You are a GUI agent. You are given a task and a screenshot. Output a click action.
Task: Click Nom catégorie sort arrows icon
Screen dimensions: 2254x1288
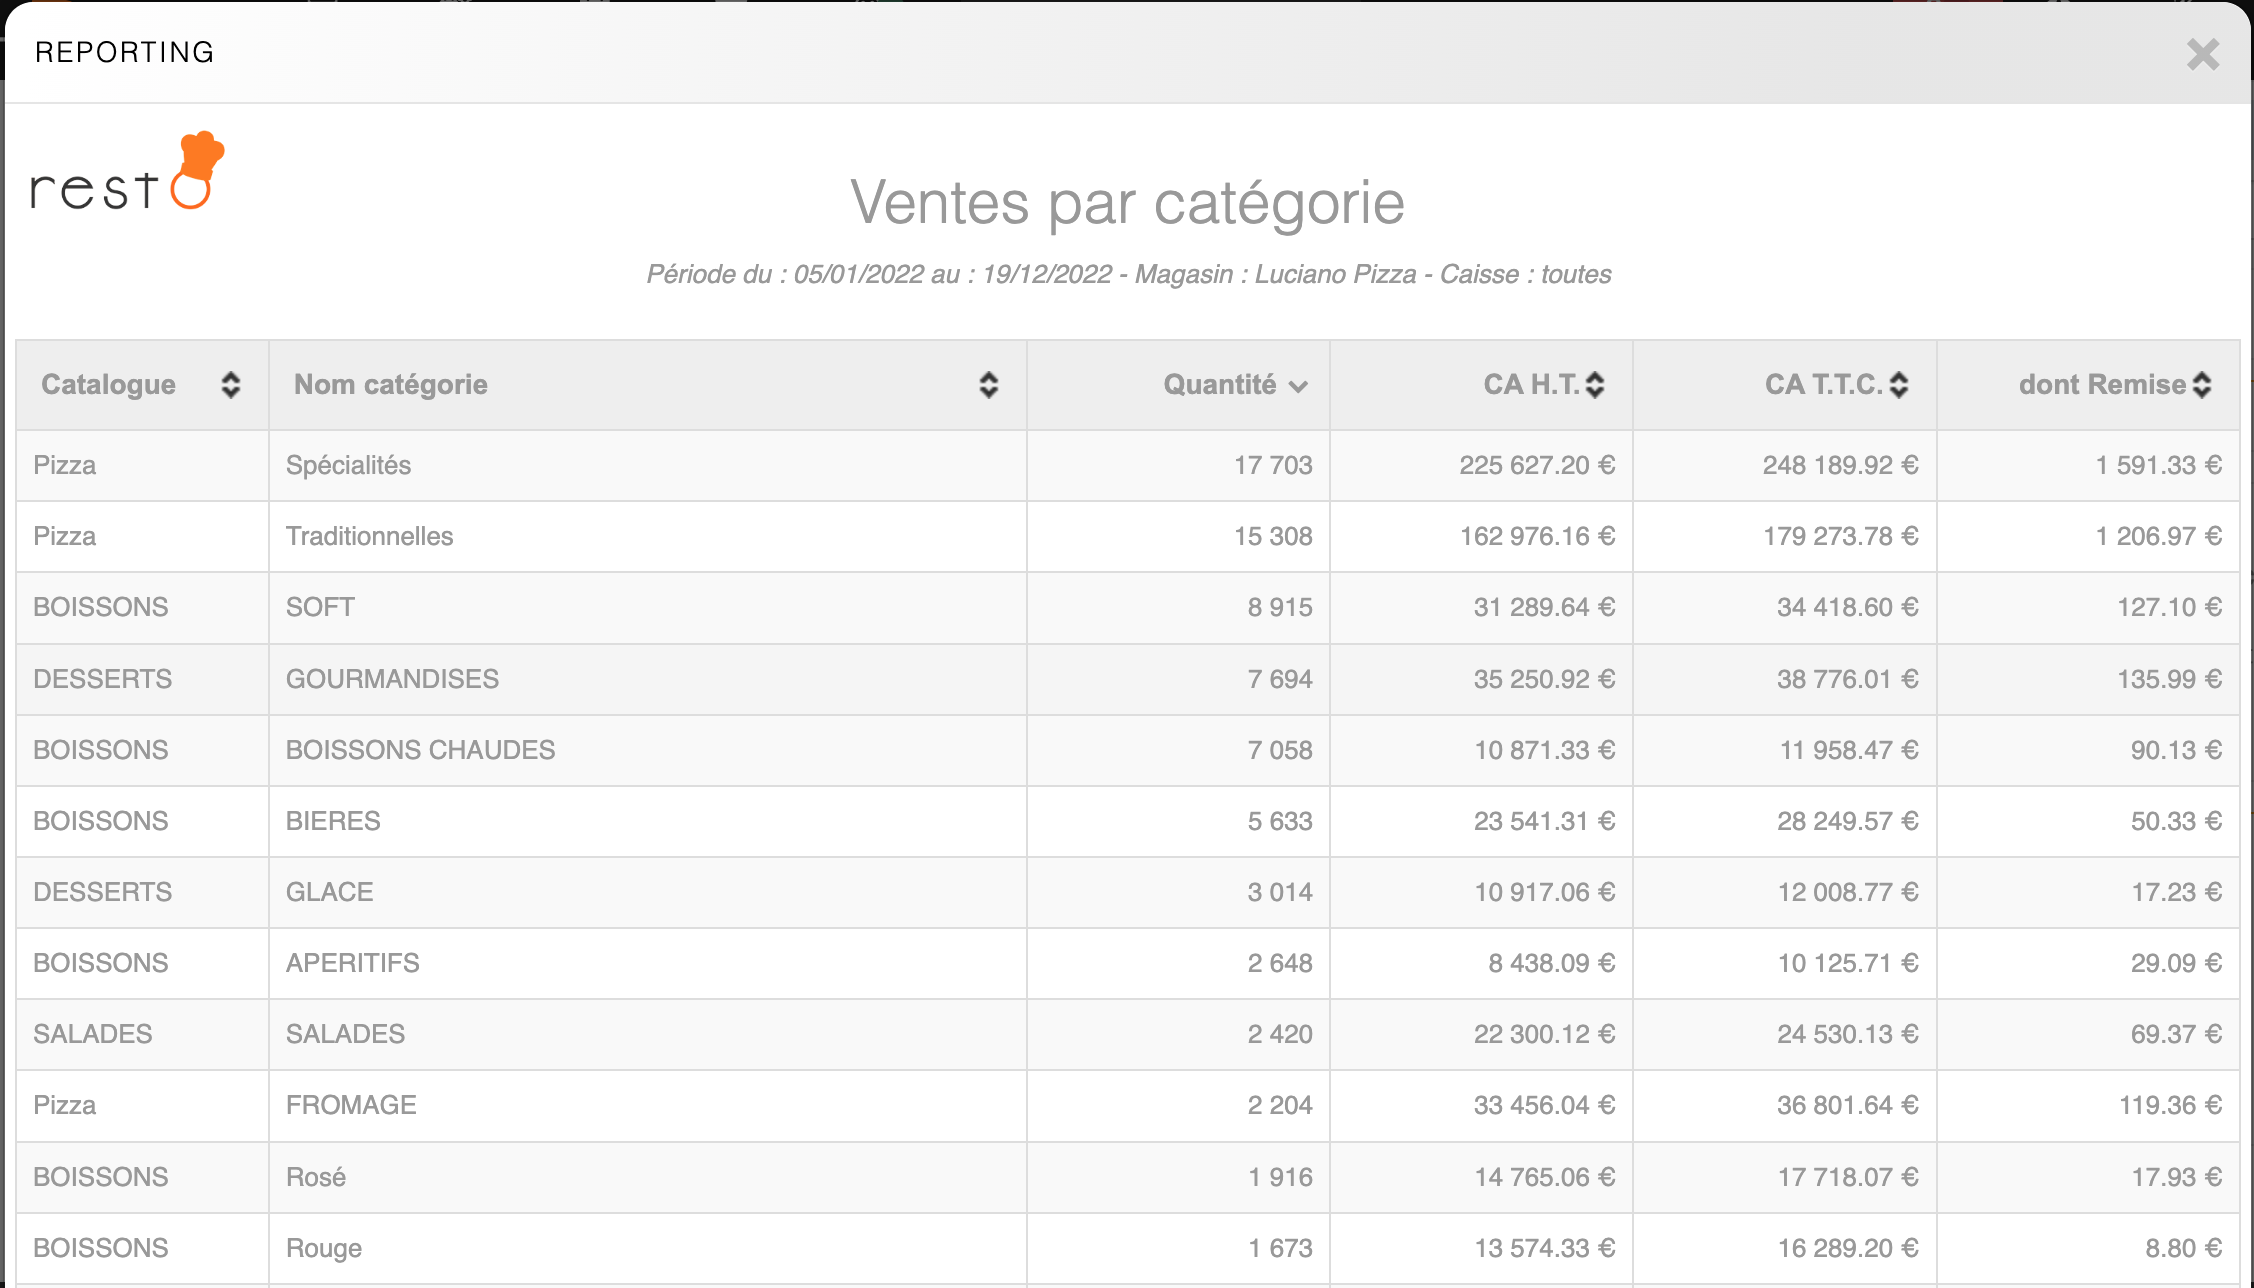pos(988,385)
